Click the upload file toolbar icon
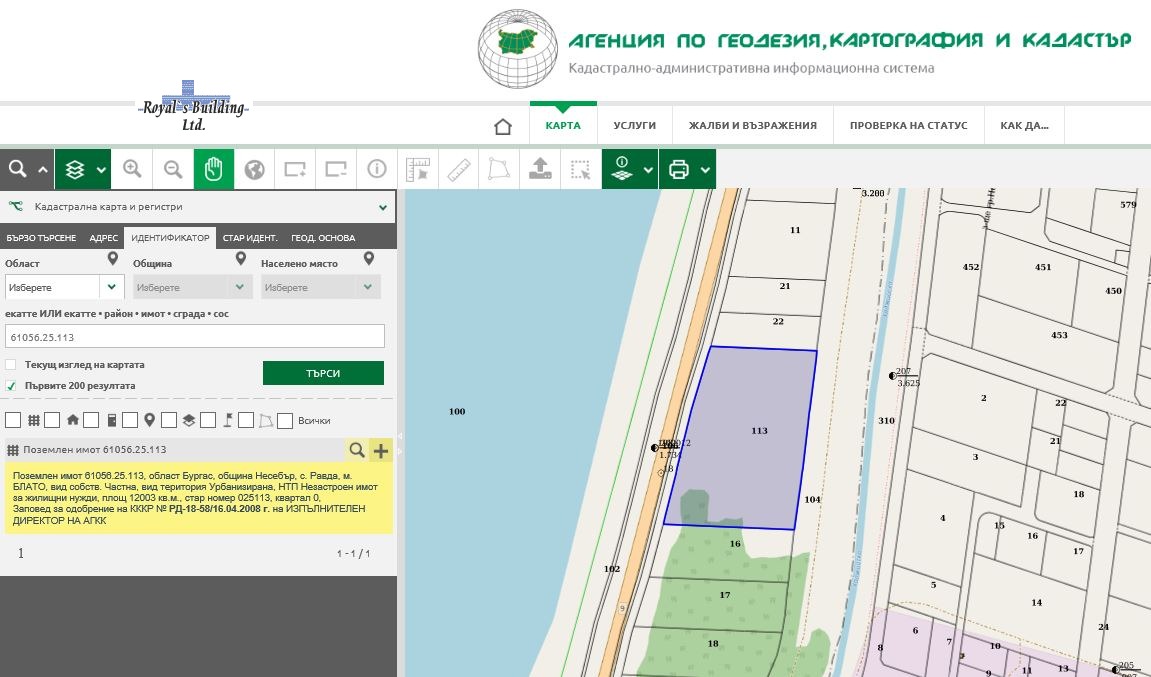Image resolution: width=1151 pixels, height=677 pixels. pos(540,170)
